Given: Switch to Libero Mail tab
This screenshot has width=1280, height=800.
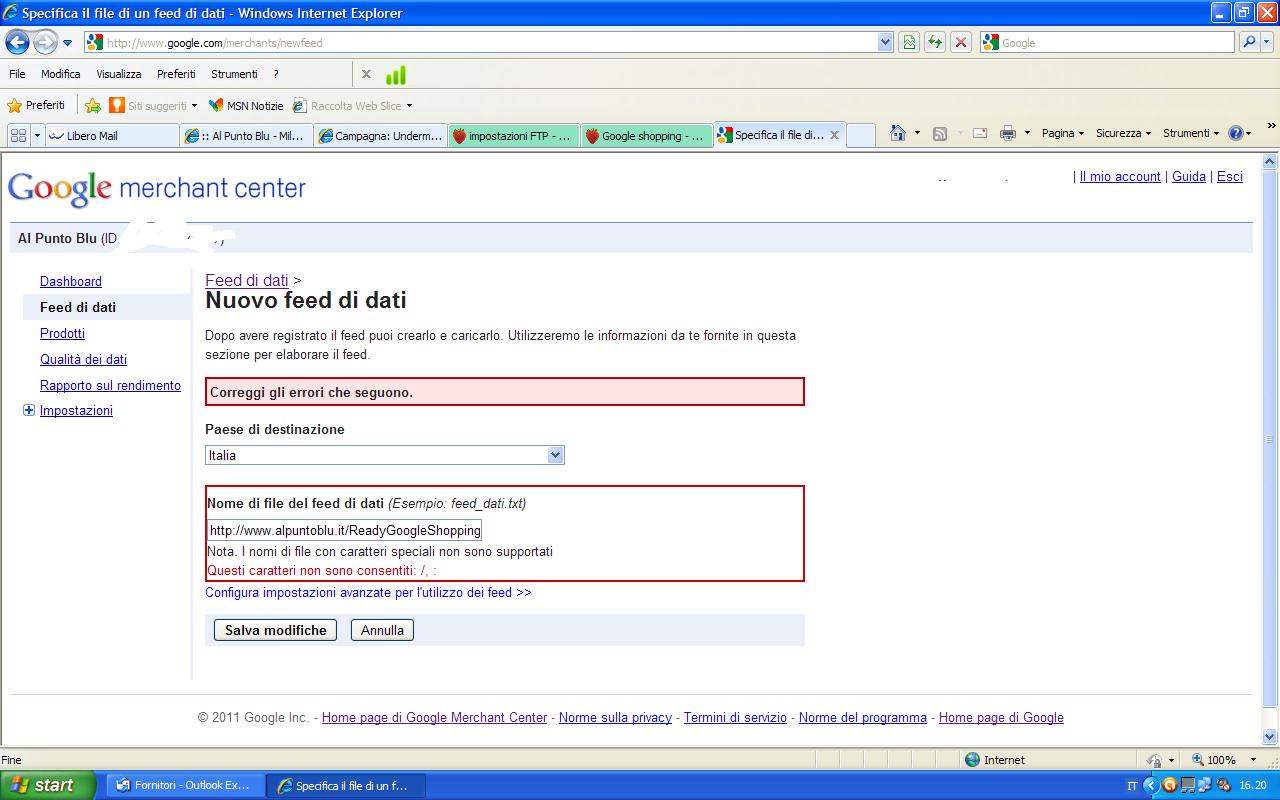Looking at the screenshot, I should point(112,136).
